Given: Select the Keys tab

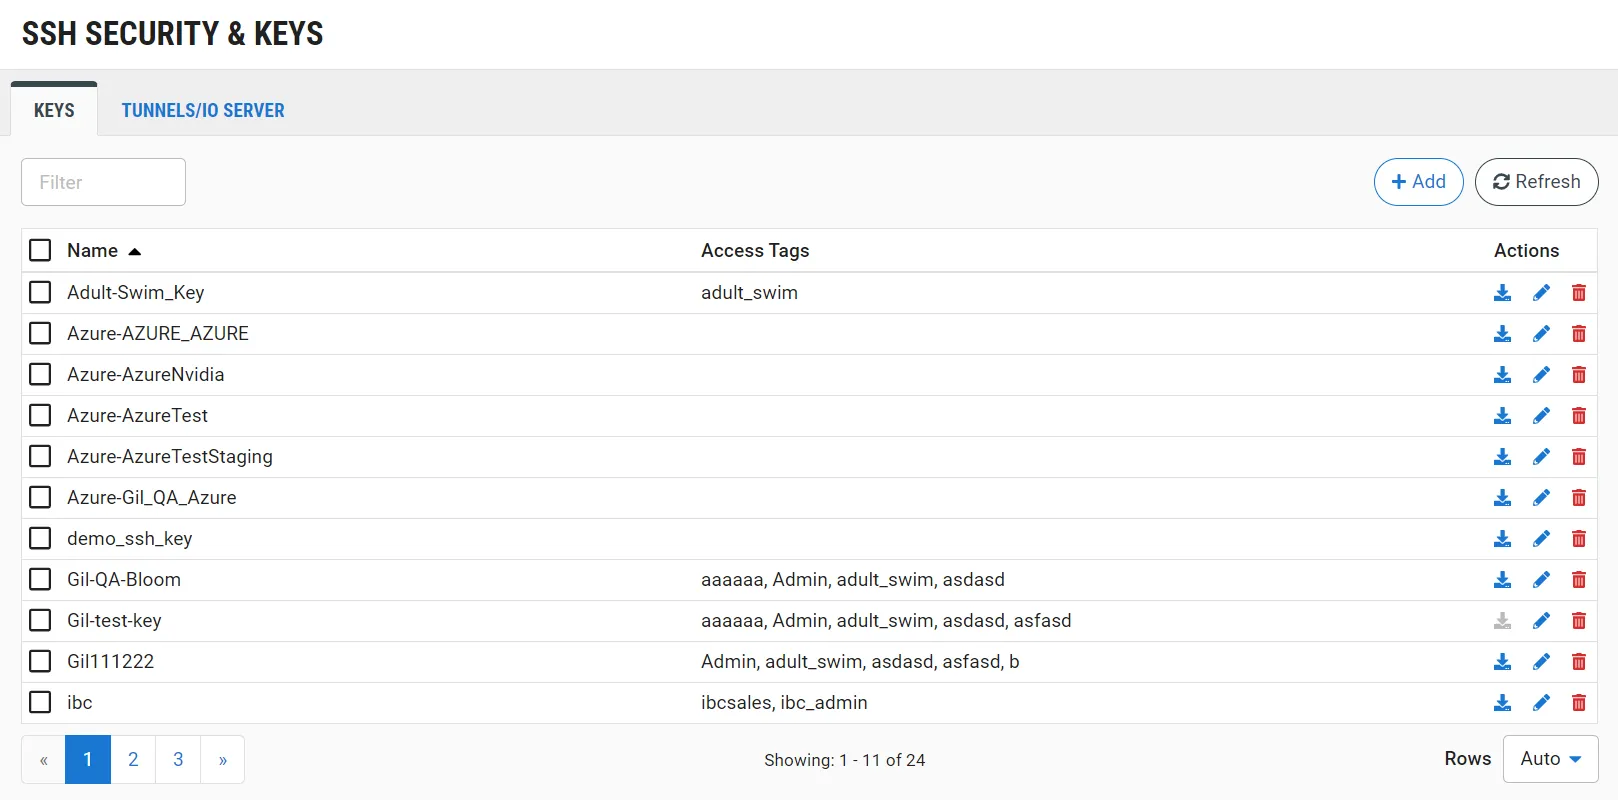Looking at the screenshot, I should point(54,110).
